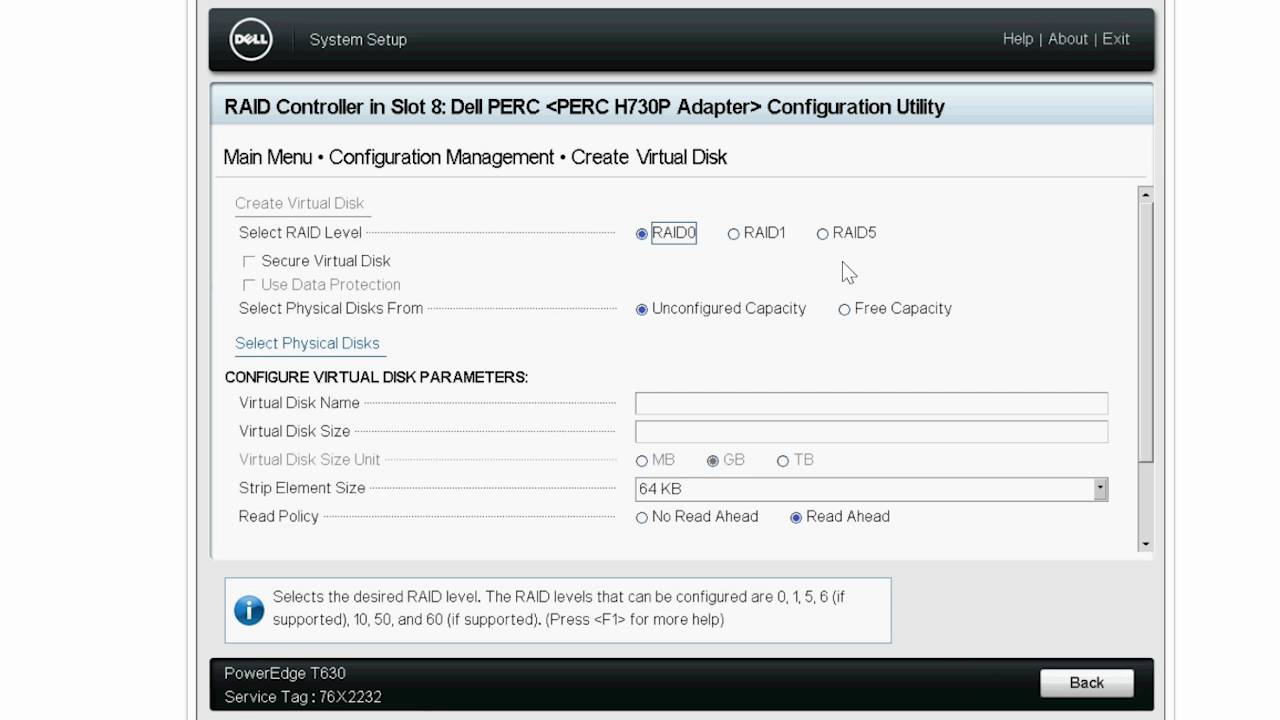Open the Strip Element Size dropdown
This screenshot has width=1280, height=720.
pyautogui.click(x=871, y=489)
